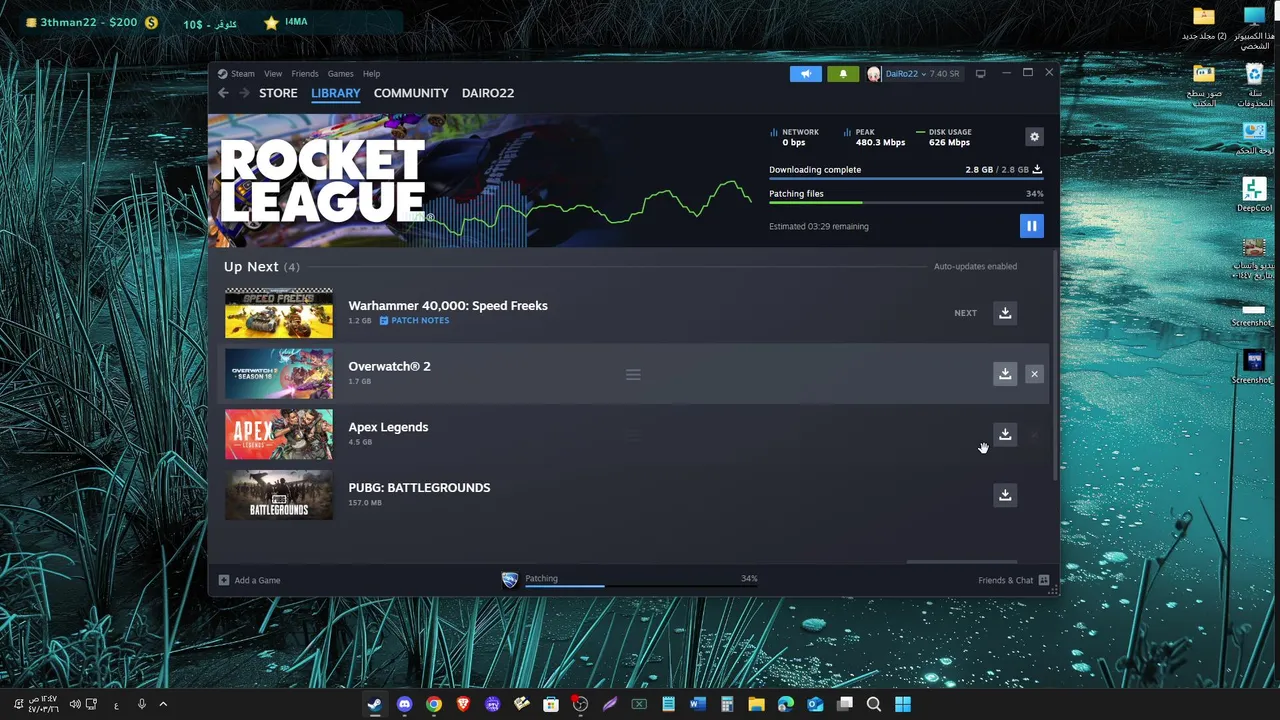Click the download queue vertical scrollbar
1280x720 pixels.
(x=1056, y=365)
